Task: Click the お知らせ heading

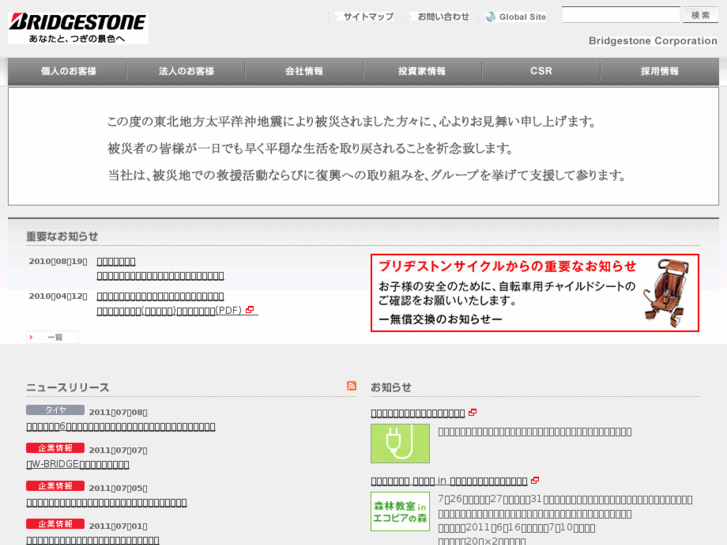Action: pyautogui.click(x=391, y=387)
